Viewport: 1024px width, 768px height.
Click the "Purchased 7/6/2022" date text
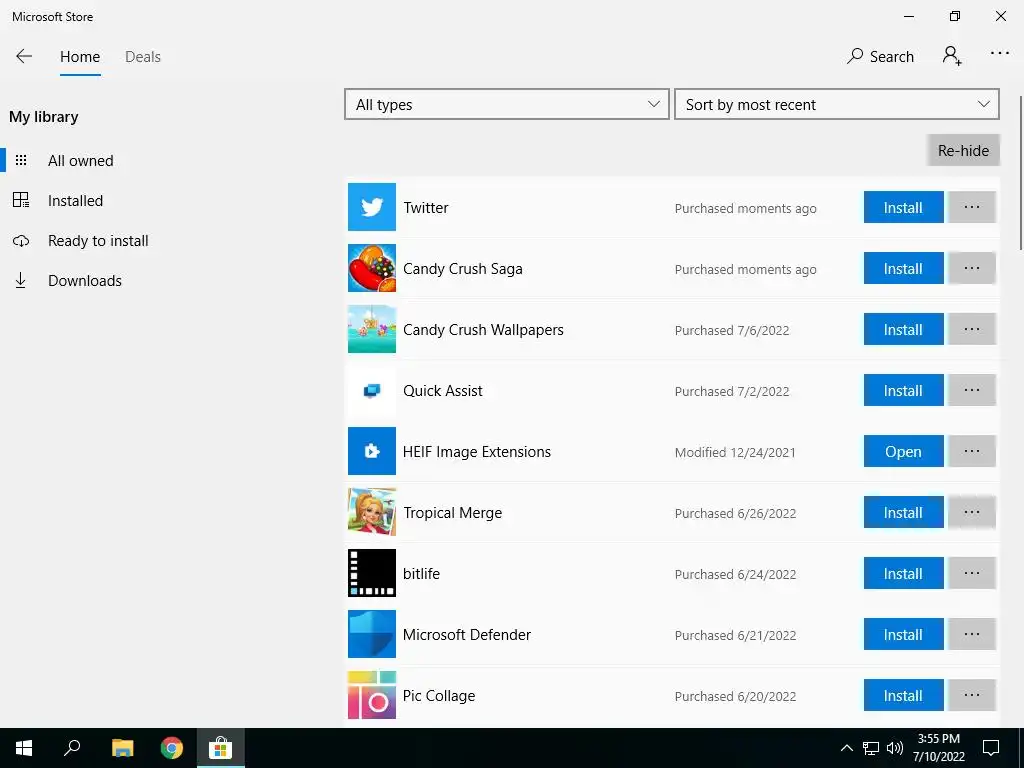(x=732, y=330)
